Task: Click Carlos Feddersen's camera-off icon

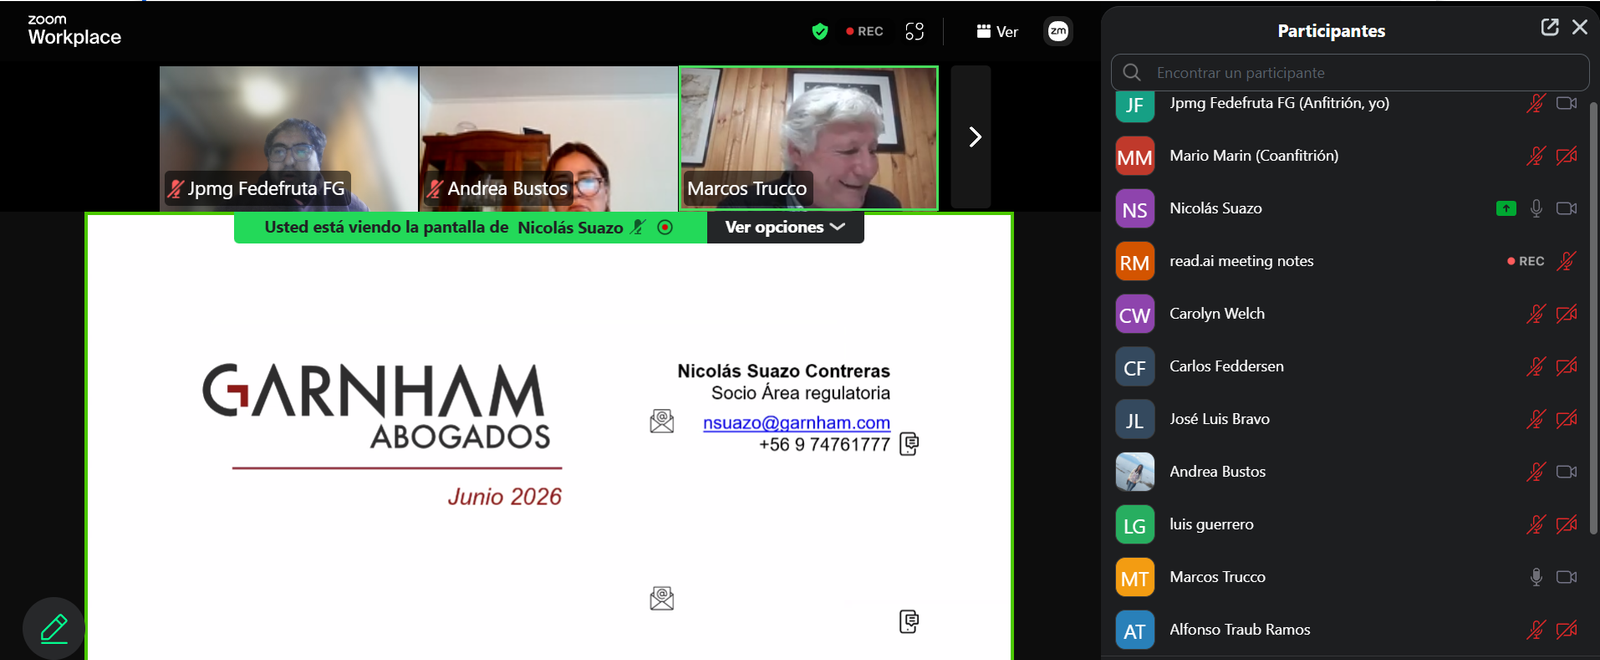Action: pos(1567,366)
